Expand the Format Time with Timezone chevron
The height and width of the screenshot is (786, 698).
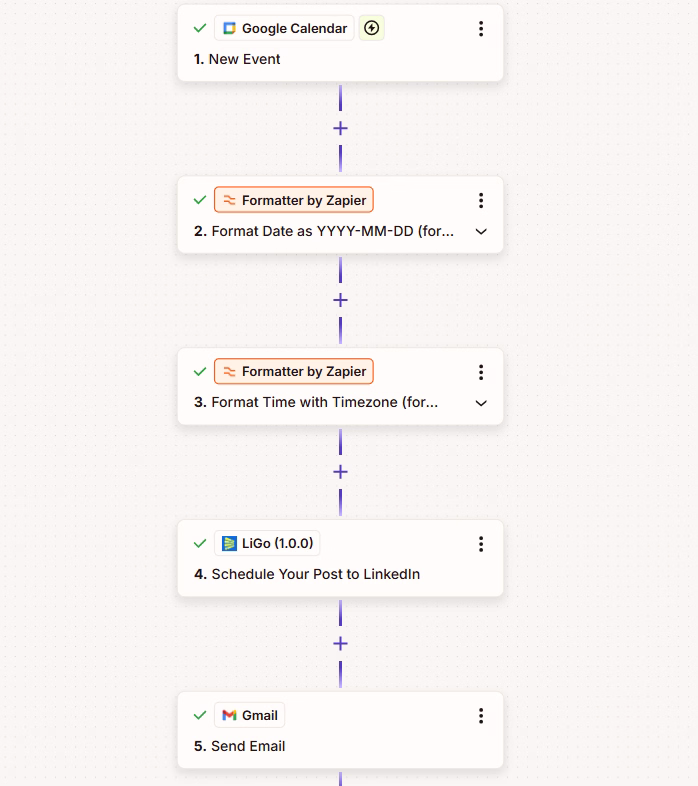point(481,403)
